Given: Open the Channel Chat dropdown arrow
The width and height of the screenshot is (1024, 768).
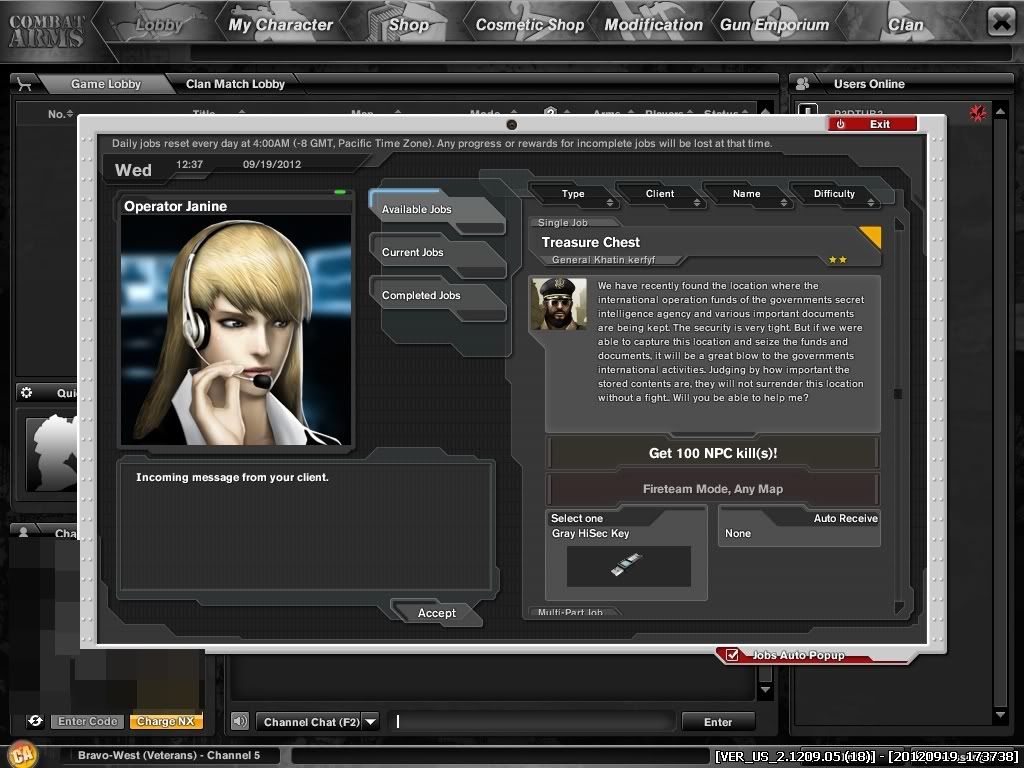Looking at the screenshot, I should (x=370, y=721).
